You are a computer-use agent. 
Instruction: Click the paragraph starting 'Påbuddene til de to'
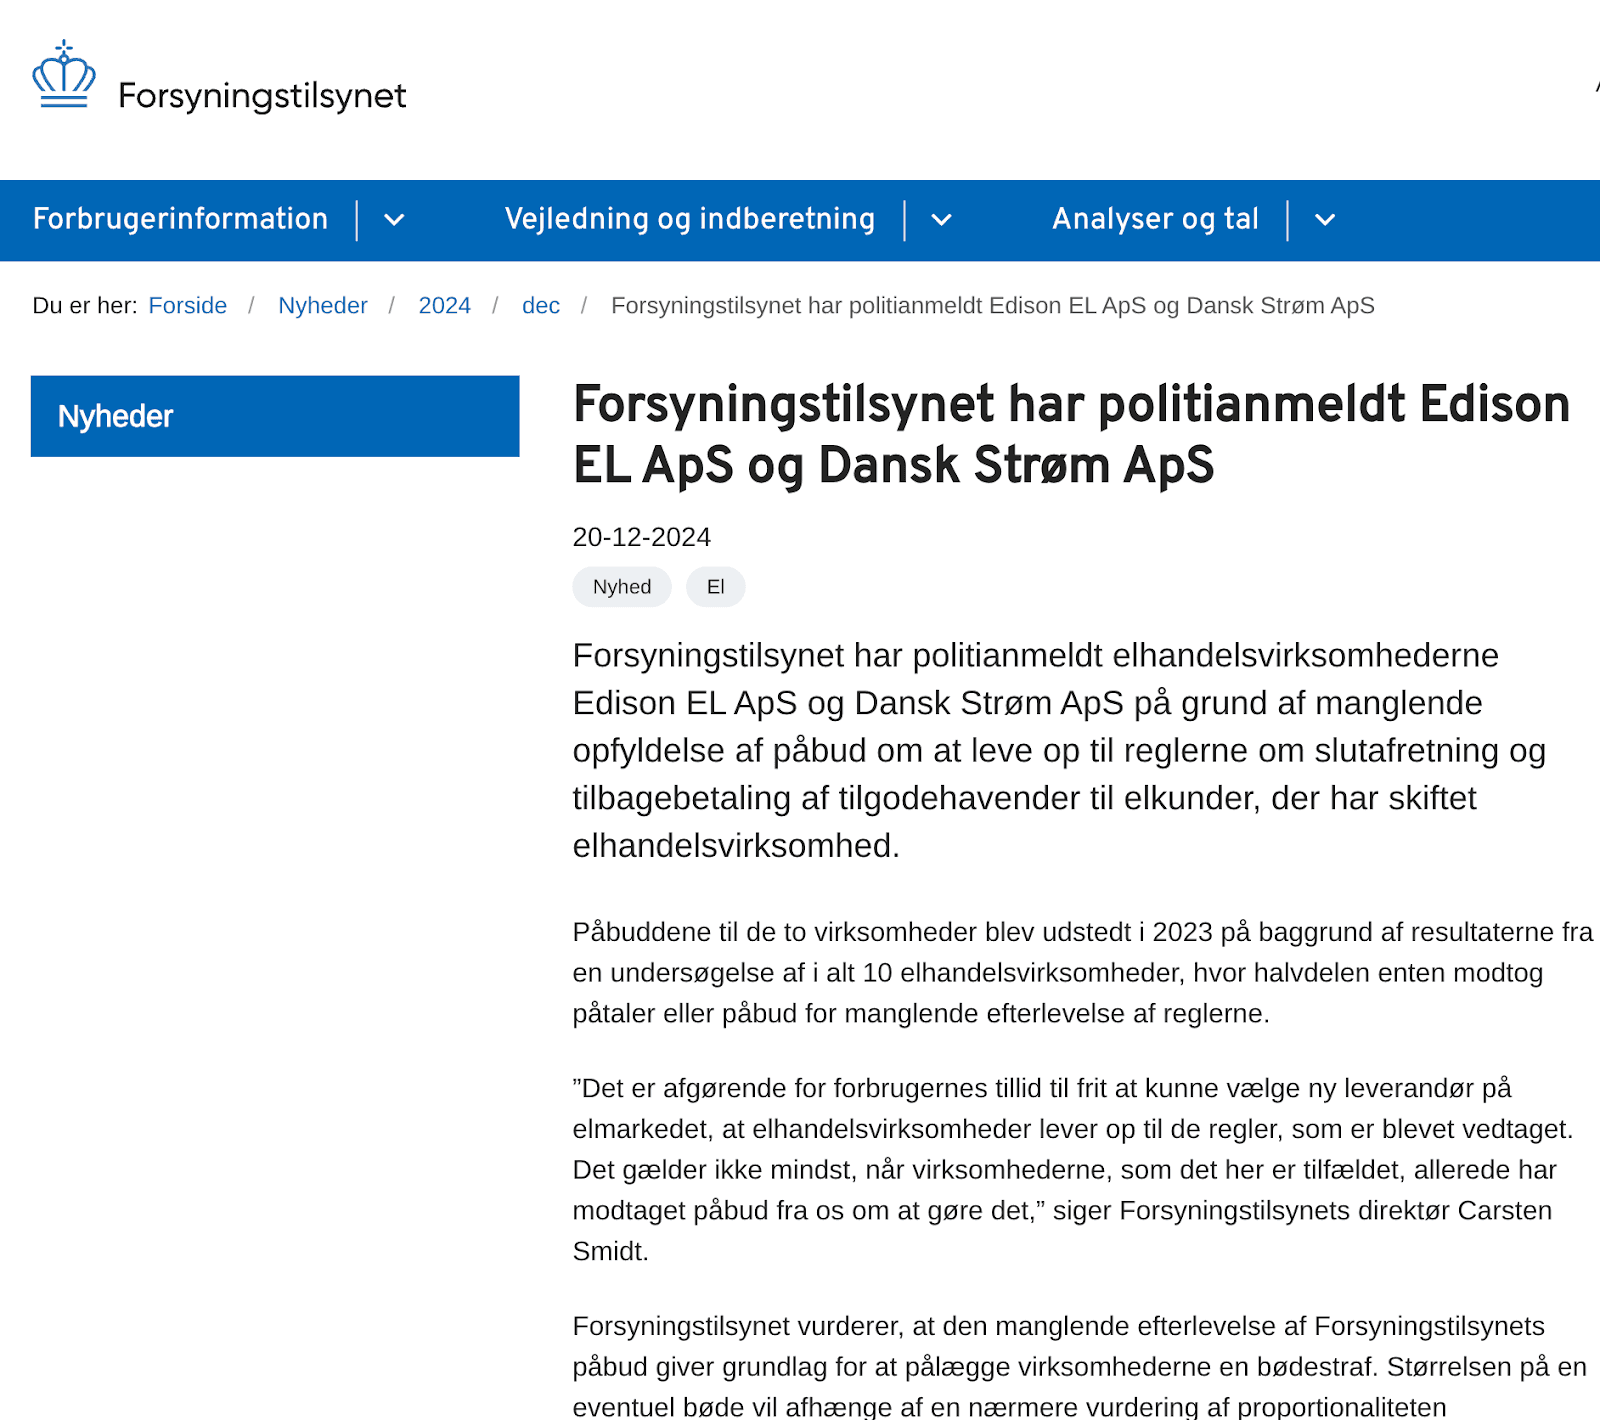[x=1083, y=972]
